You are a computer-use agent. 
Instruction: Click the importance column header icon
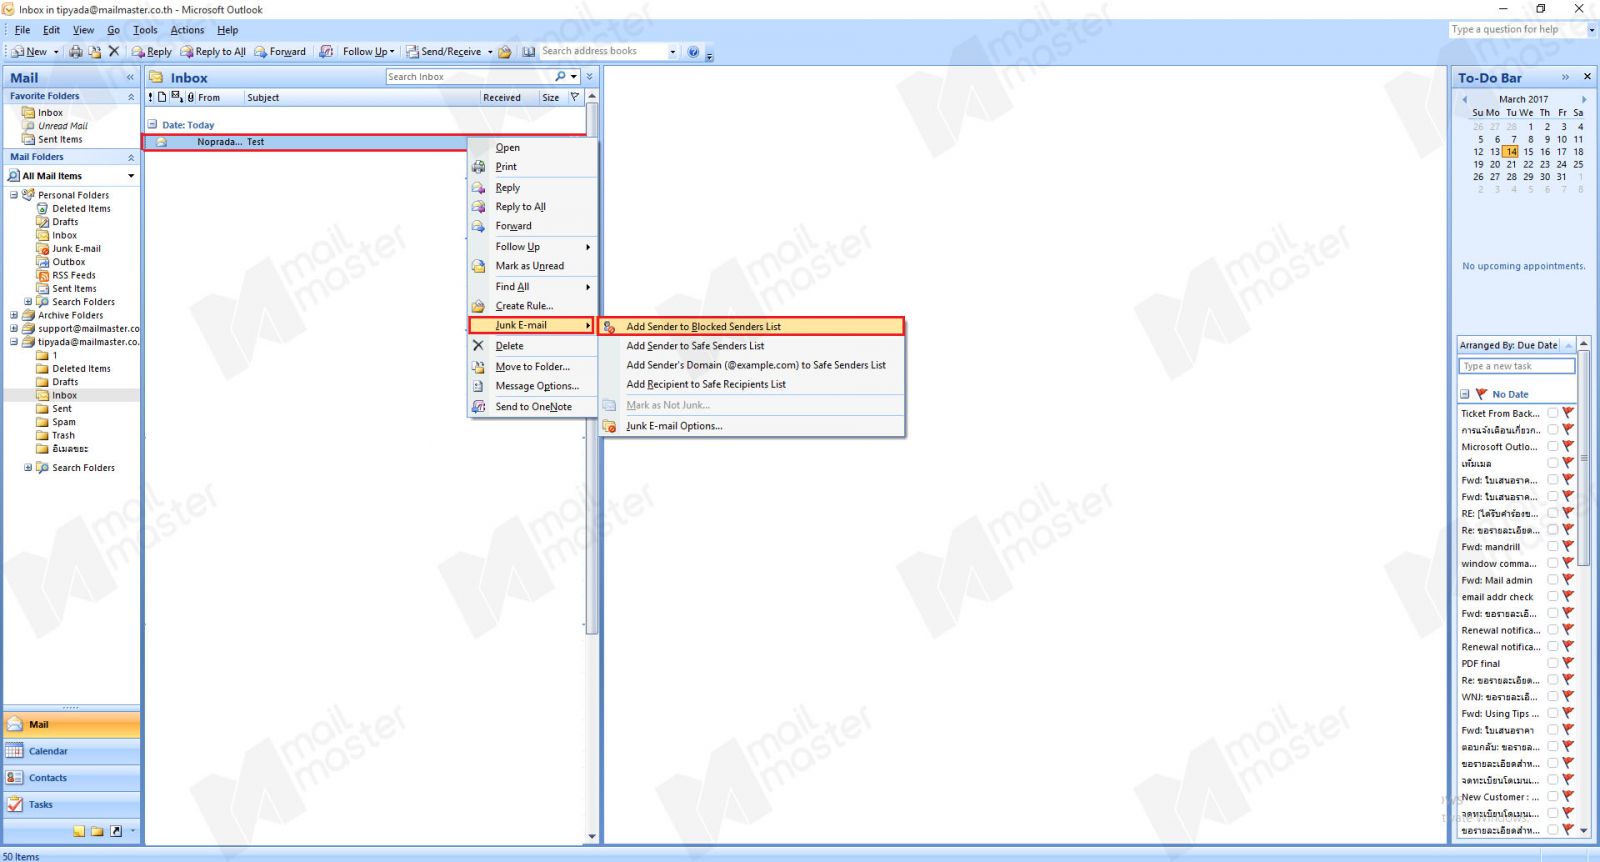click(151, 97)
